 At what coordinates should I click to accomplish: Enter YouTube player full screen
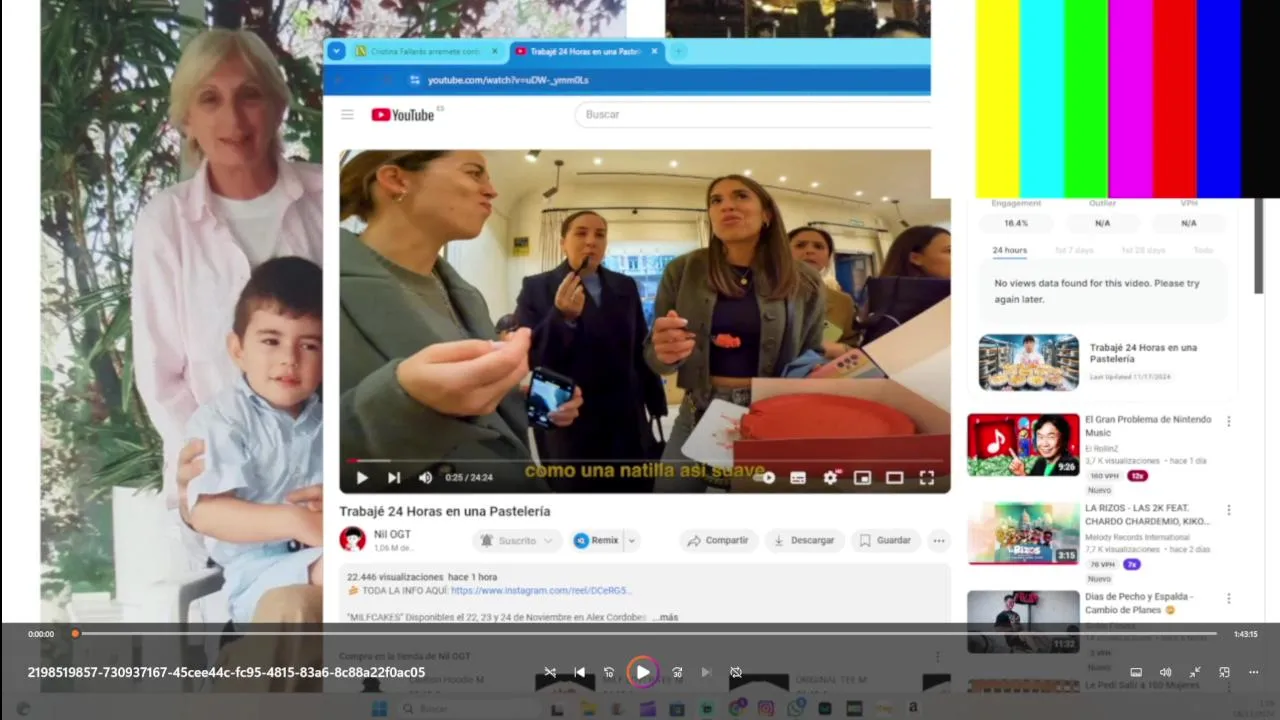927,478
